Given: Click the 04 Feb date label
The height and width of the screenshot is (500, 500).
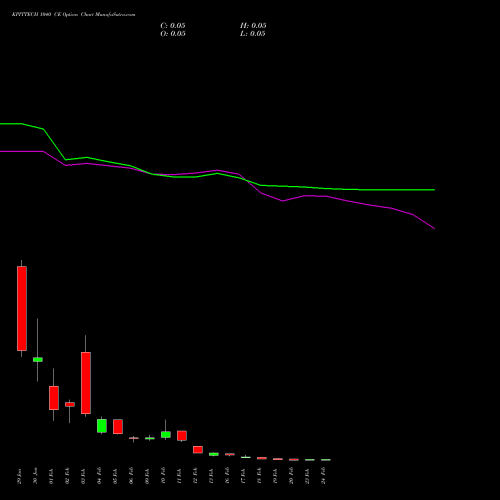Looking at the screenshot, I should [x=100, y=476].
